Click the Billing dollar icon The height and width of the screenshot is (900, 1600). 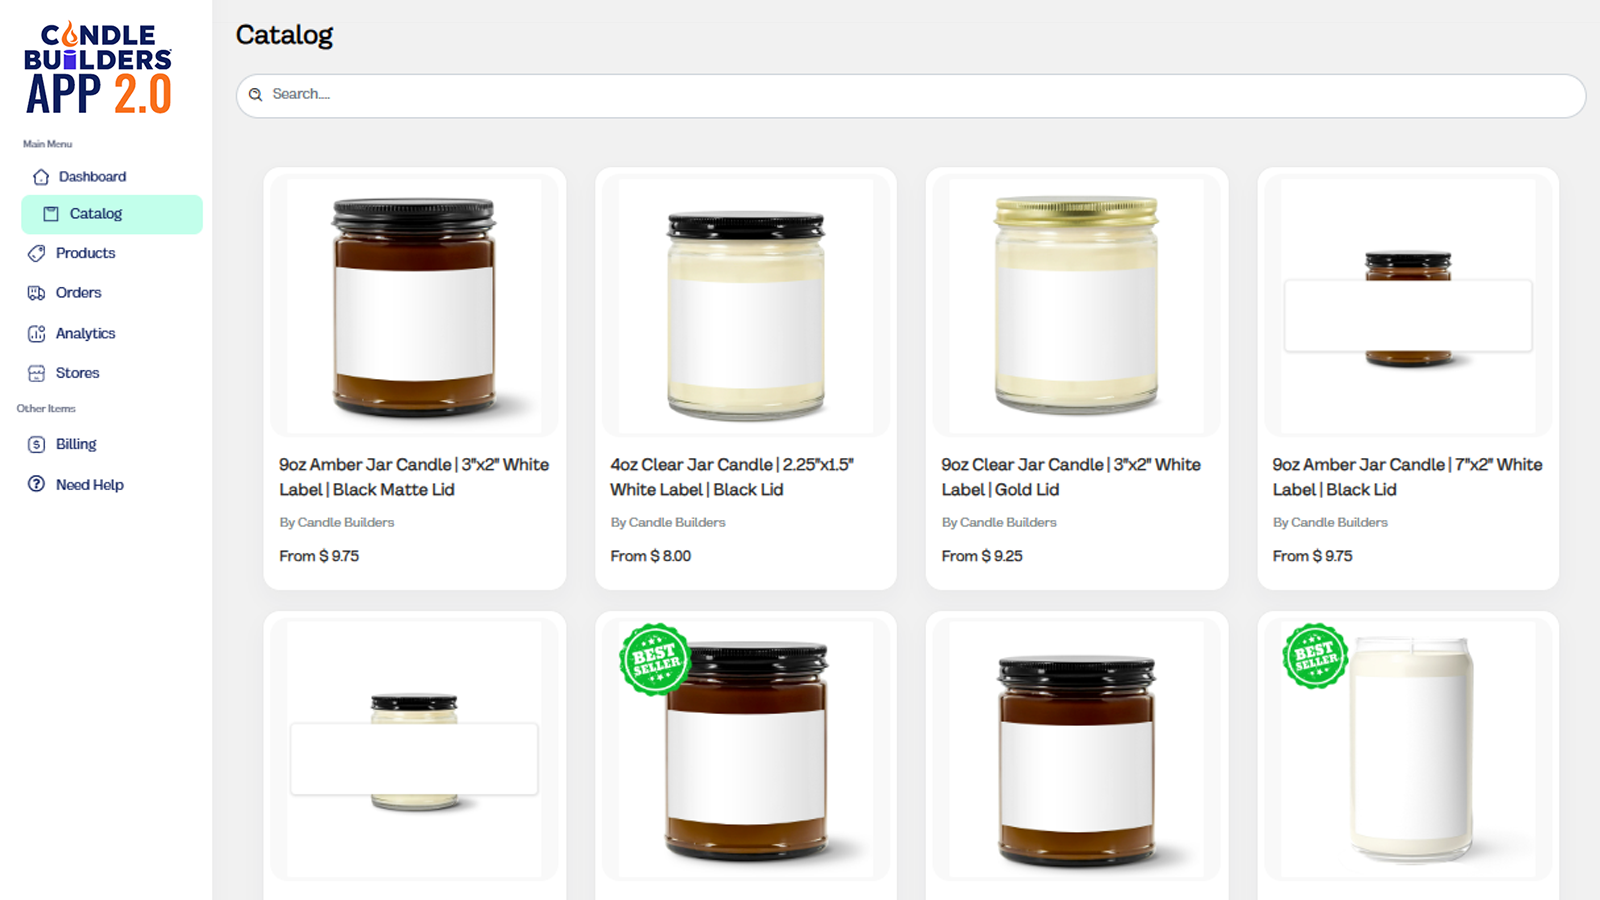[x=37, y=444]
